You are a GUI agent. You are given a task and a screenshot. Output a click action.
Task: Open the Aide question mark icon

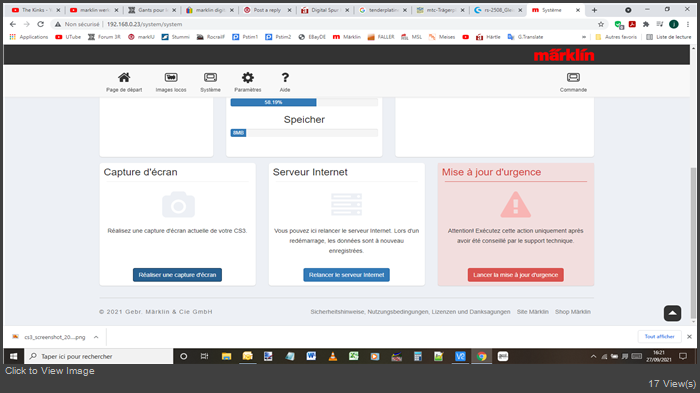285,78
